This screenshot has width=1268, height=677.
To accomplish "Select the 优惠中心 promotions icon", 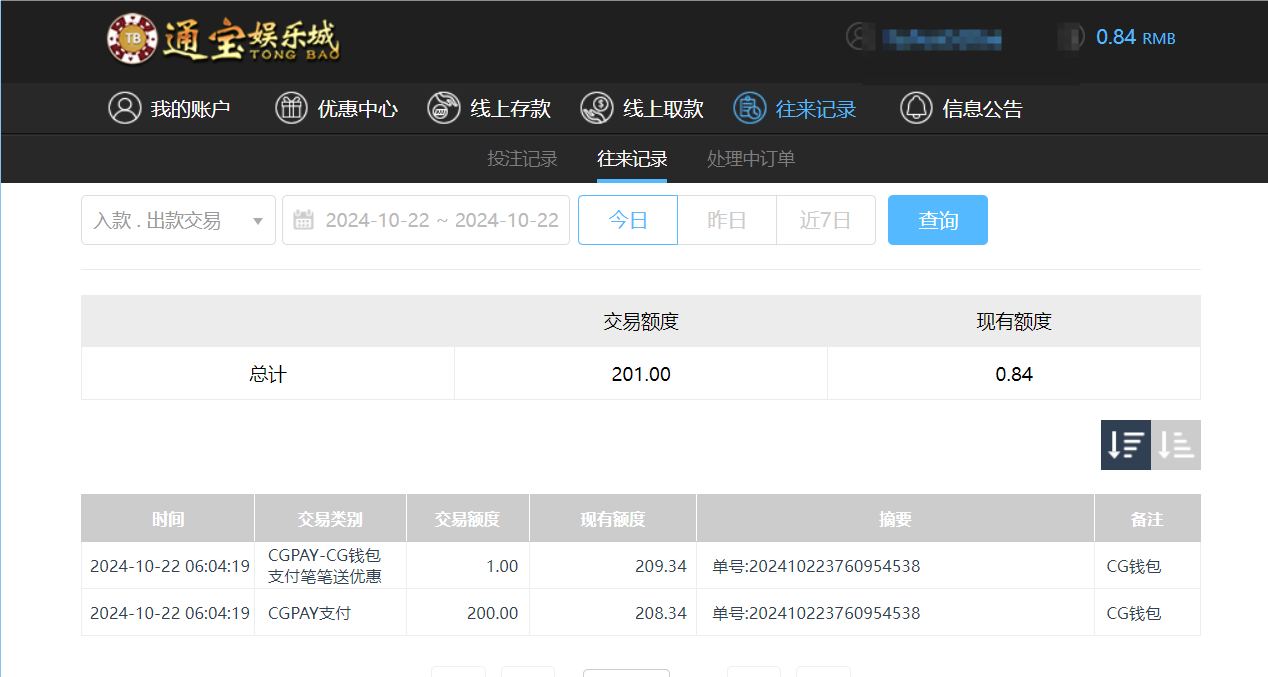I will coord(290,108).
